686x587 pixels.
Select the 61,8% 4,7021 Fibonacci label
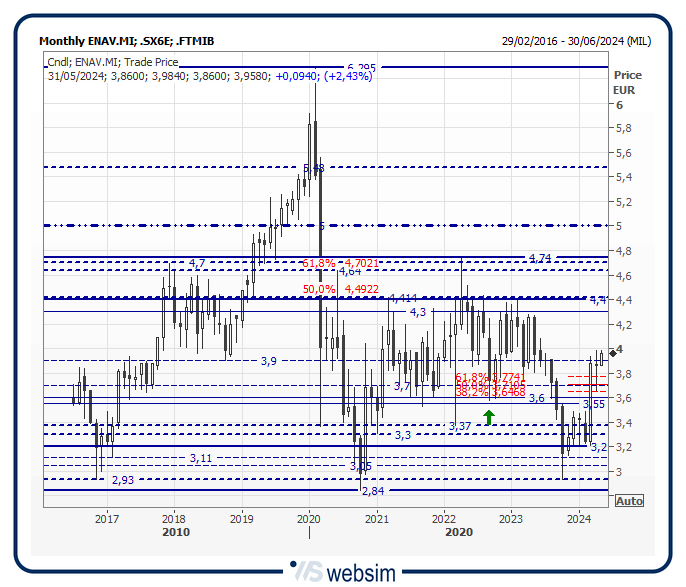(339, 263)
